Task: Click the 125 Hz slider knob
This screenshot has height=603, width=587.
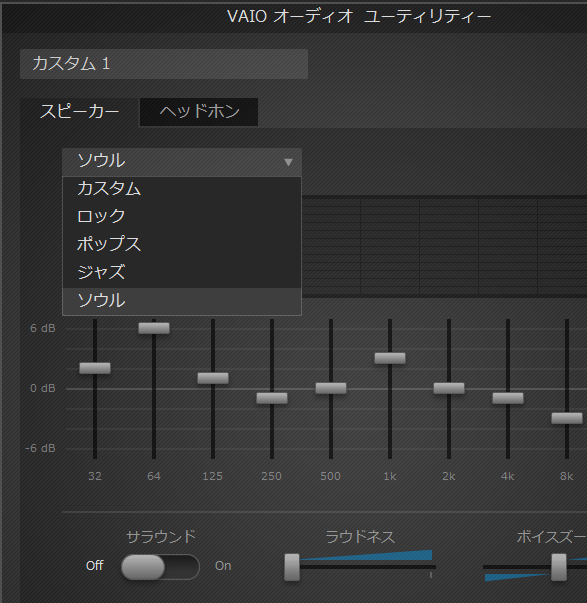Action: (x=213, y=378)
